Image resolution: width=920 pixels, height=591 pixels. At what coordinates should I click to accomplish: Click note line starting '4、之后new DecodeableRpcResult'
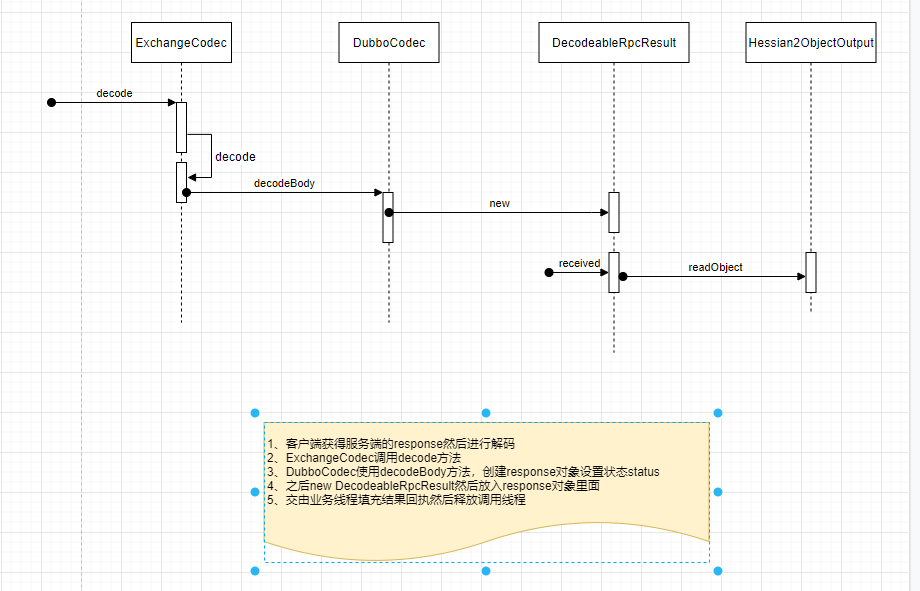433,486
